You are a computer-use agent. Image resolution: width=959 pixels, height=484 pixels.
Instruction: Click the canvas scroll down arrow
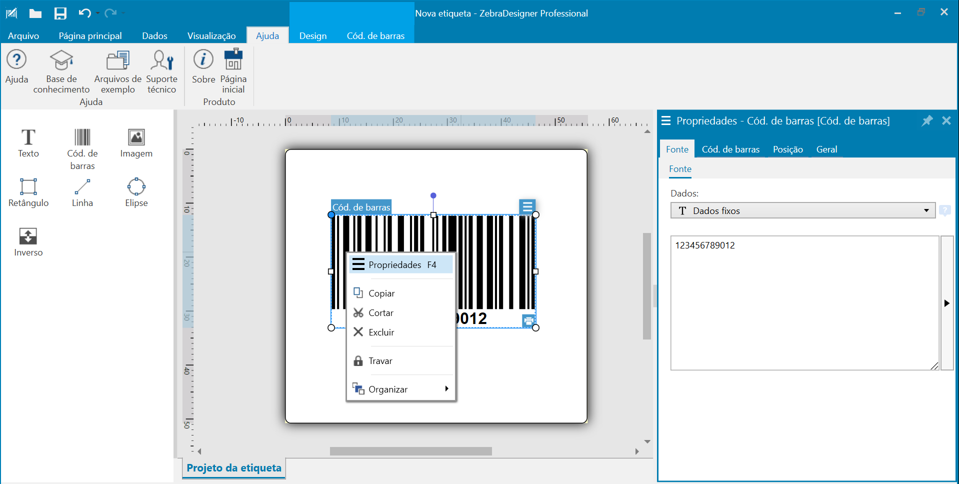[647, 442]
